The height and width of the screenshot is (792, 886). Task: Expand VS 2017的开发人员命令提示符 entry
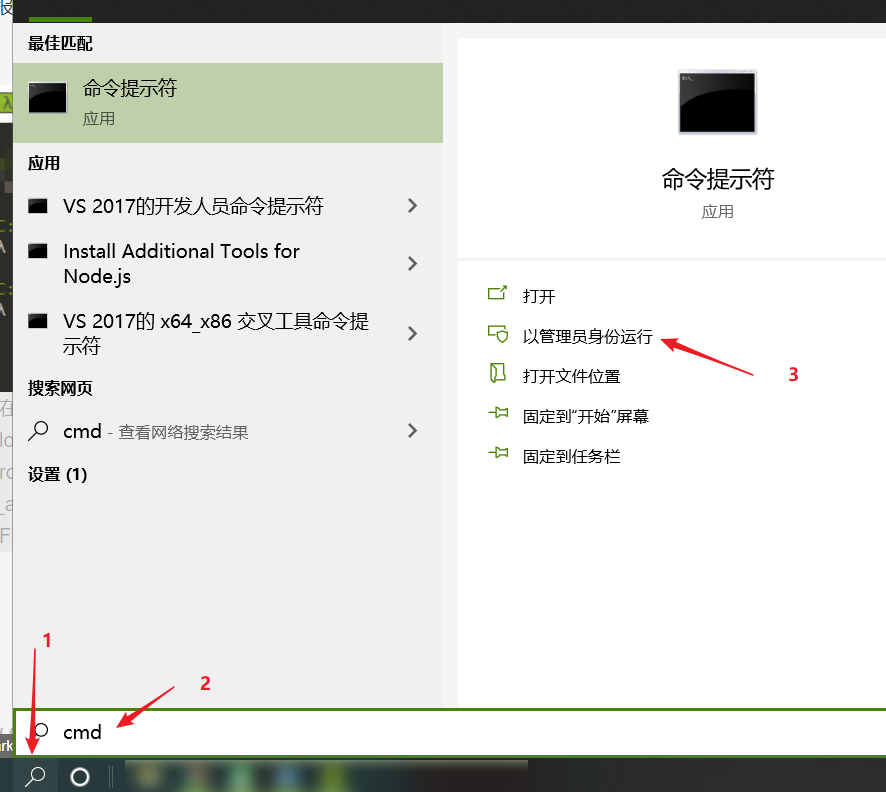pos(412,206)
